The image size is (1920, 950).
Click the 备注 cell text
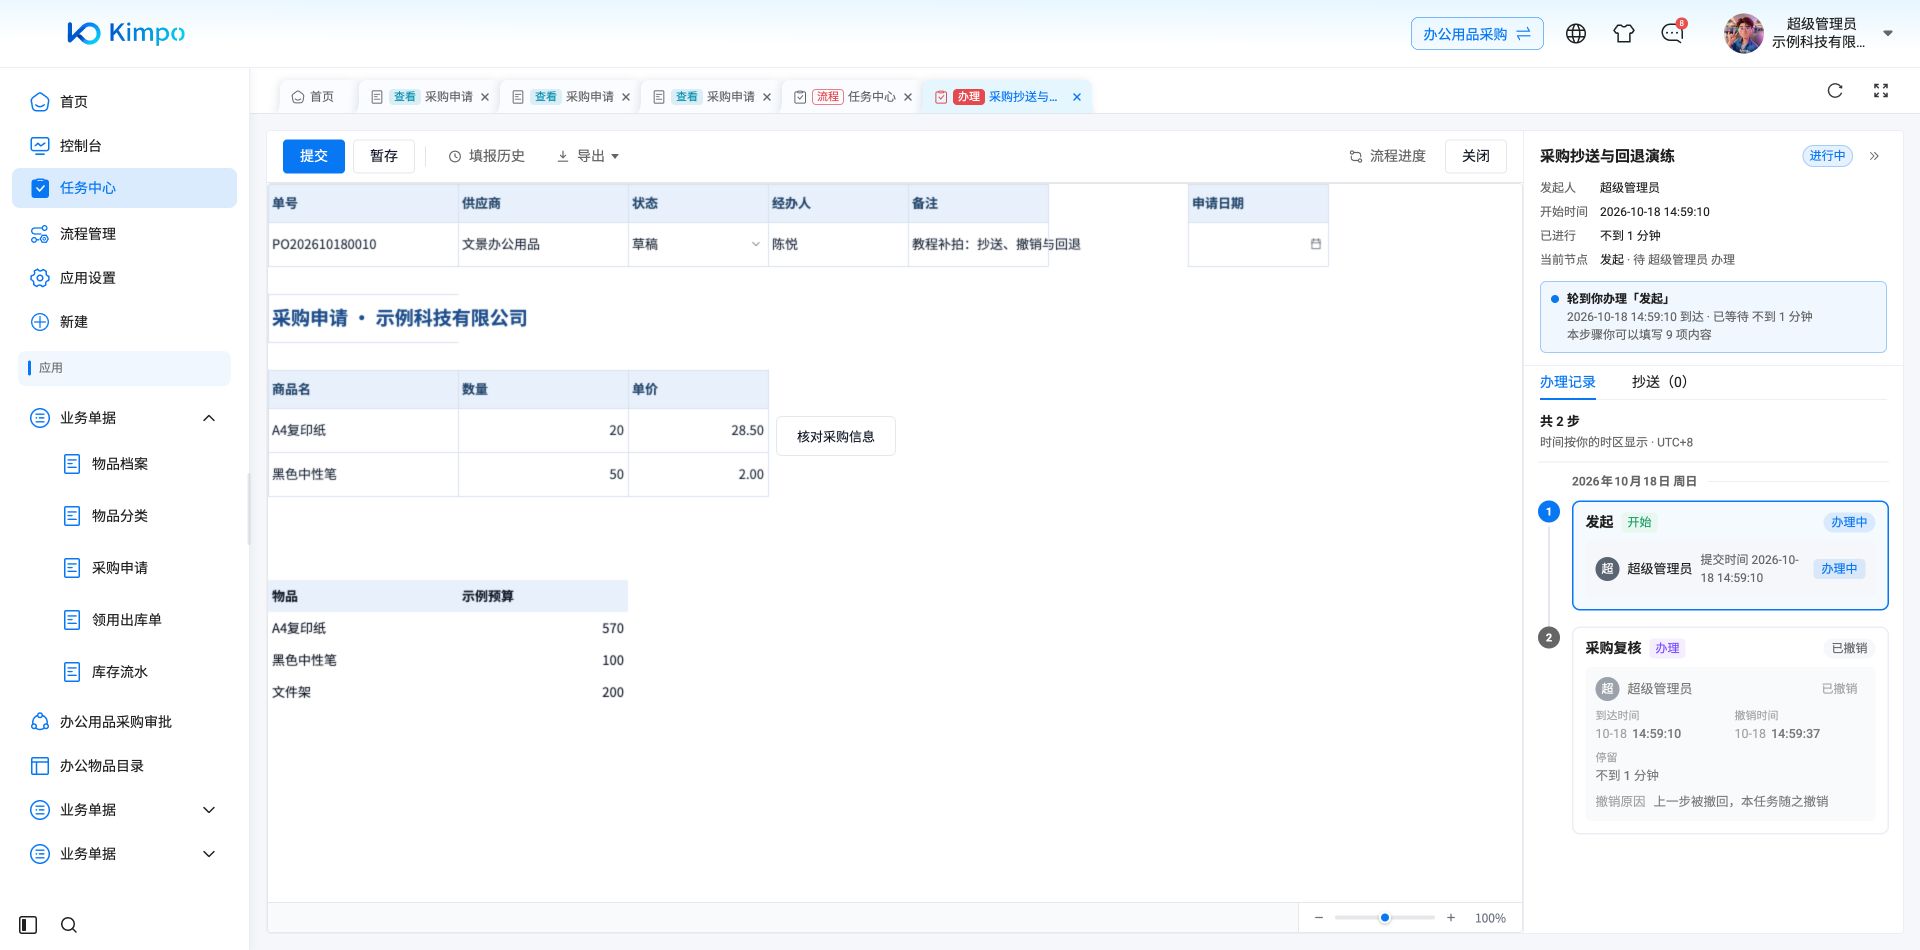(996, 244)
